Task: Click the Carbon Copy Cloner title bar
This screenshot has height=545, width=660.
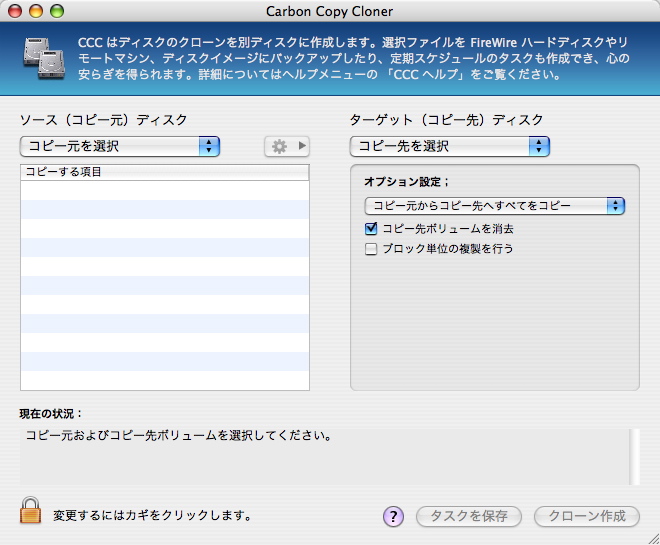Action: click(330, 11)
